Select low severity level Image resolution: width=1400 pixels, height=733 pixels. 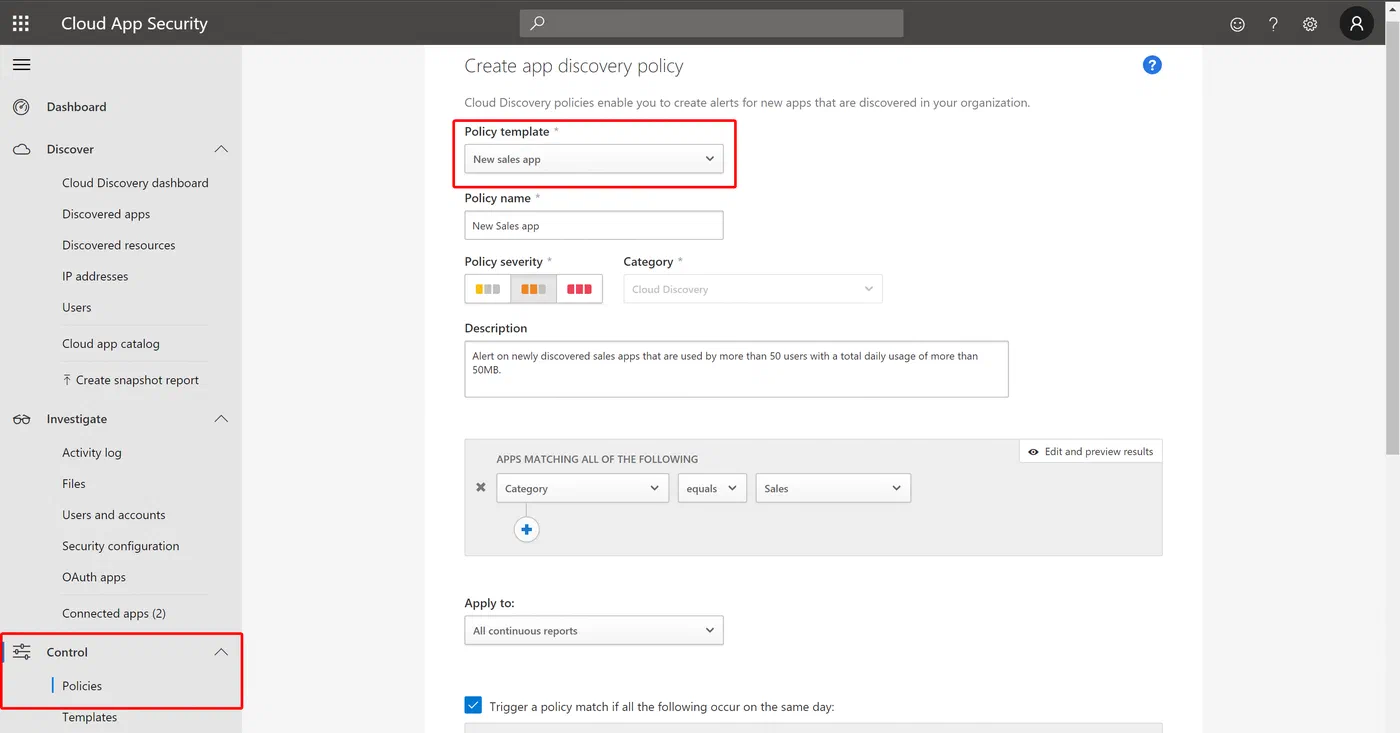(487, 289)
